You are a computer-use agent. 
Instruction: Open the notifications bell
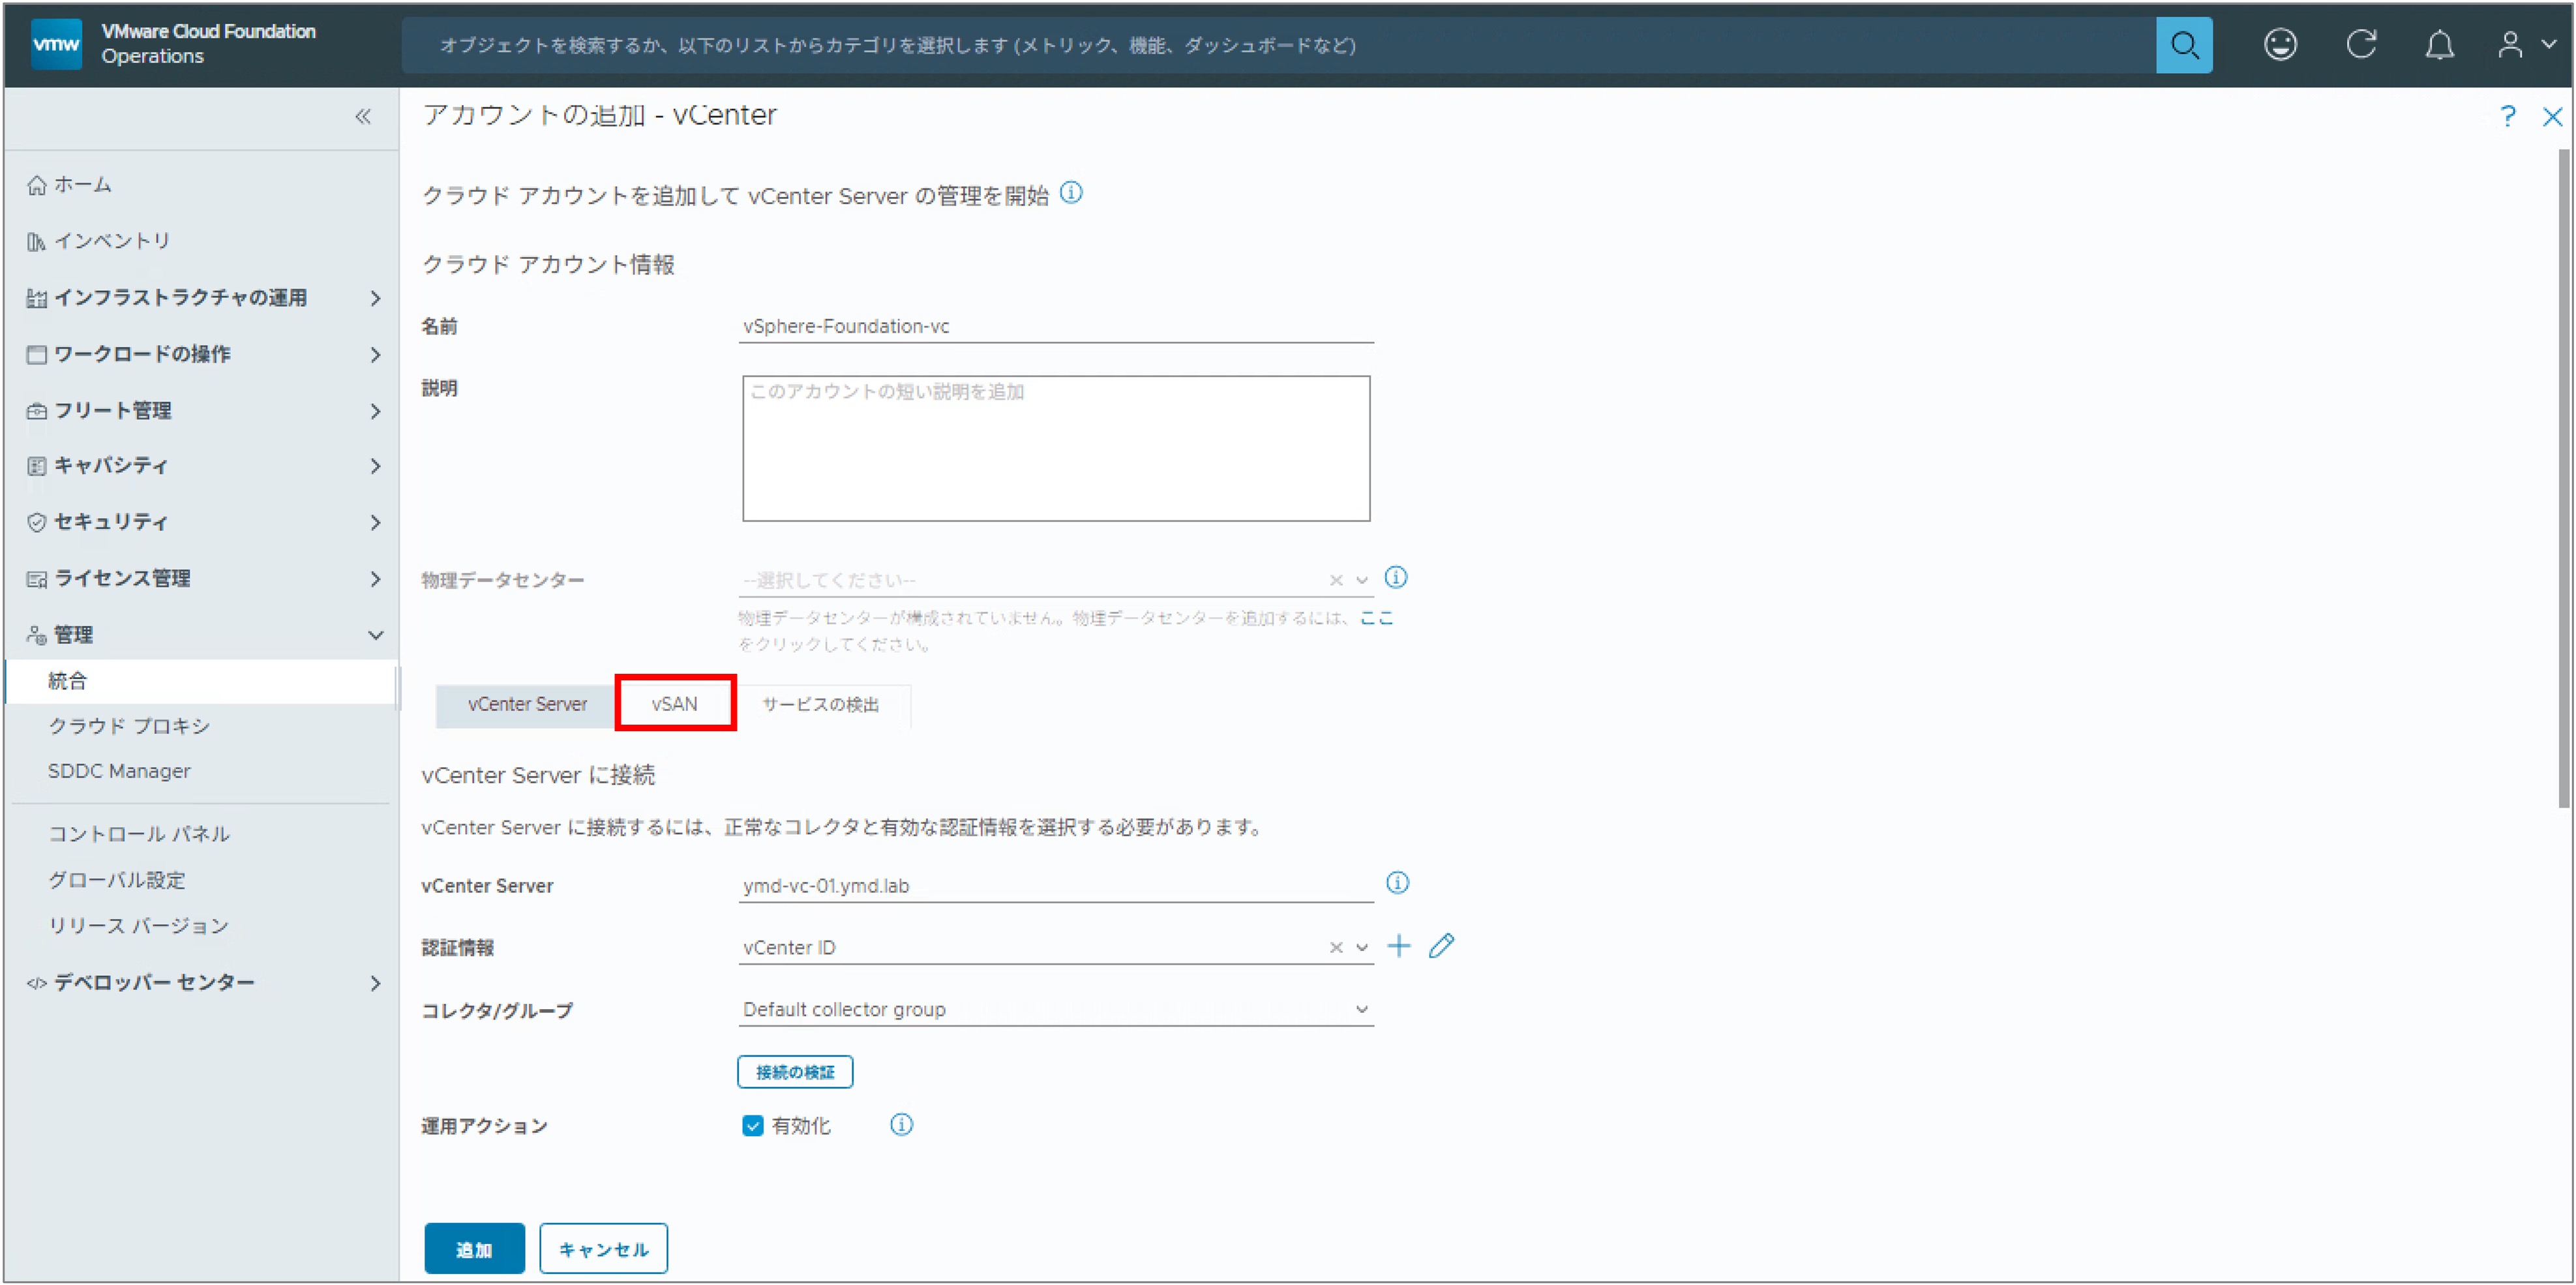tap(2440, 45)
